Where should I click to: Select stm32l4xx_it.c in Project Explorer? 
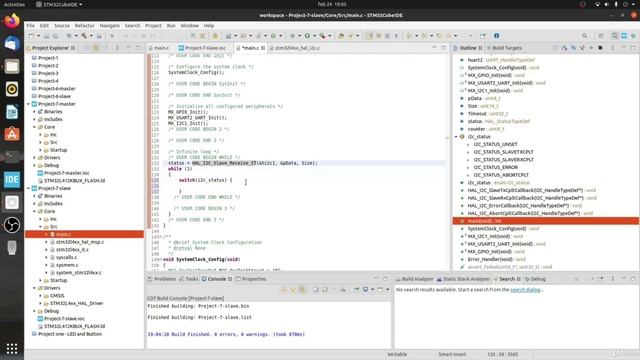pos(72,250)
